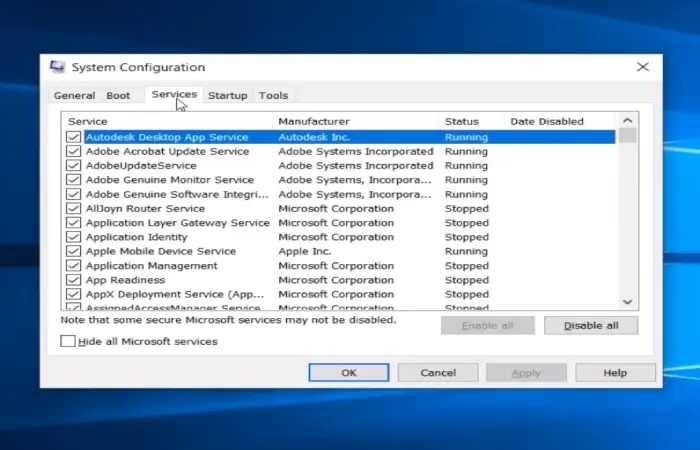Select the Services tab
The height and width of the screenshot is (450, 700).
[x=174, y=94]
